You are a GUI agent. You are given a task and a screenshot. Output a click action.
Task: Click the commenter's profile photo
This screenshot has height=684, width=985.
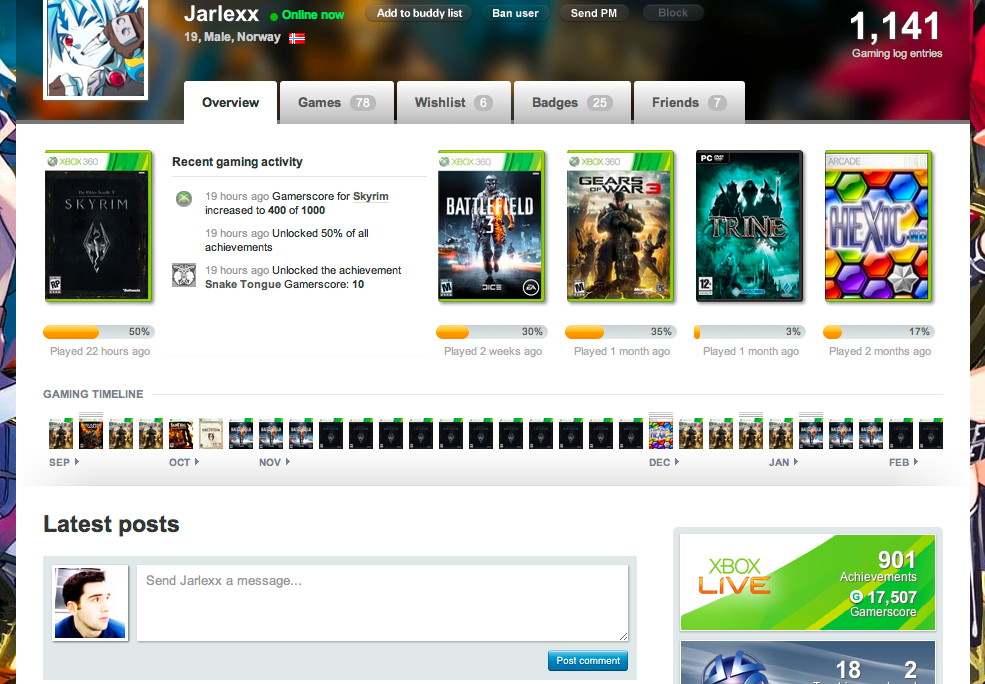pyautogui.click(x=90, y=603)
